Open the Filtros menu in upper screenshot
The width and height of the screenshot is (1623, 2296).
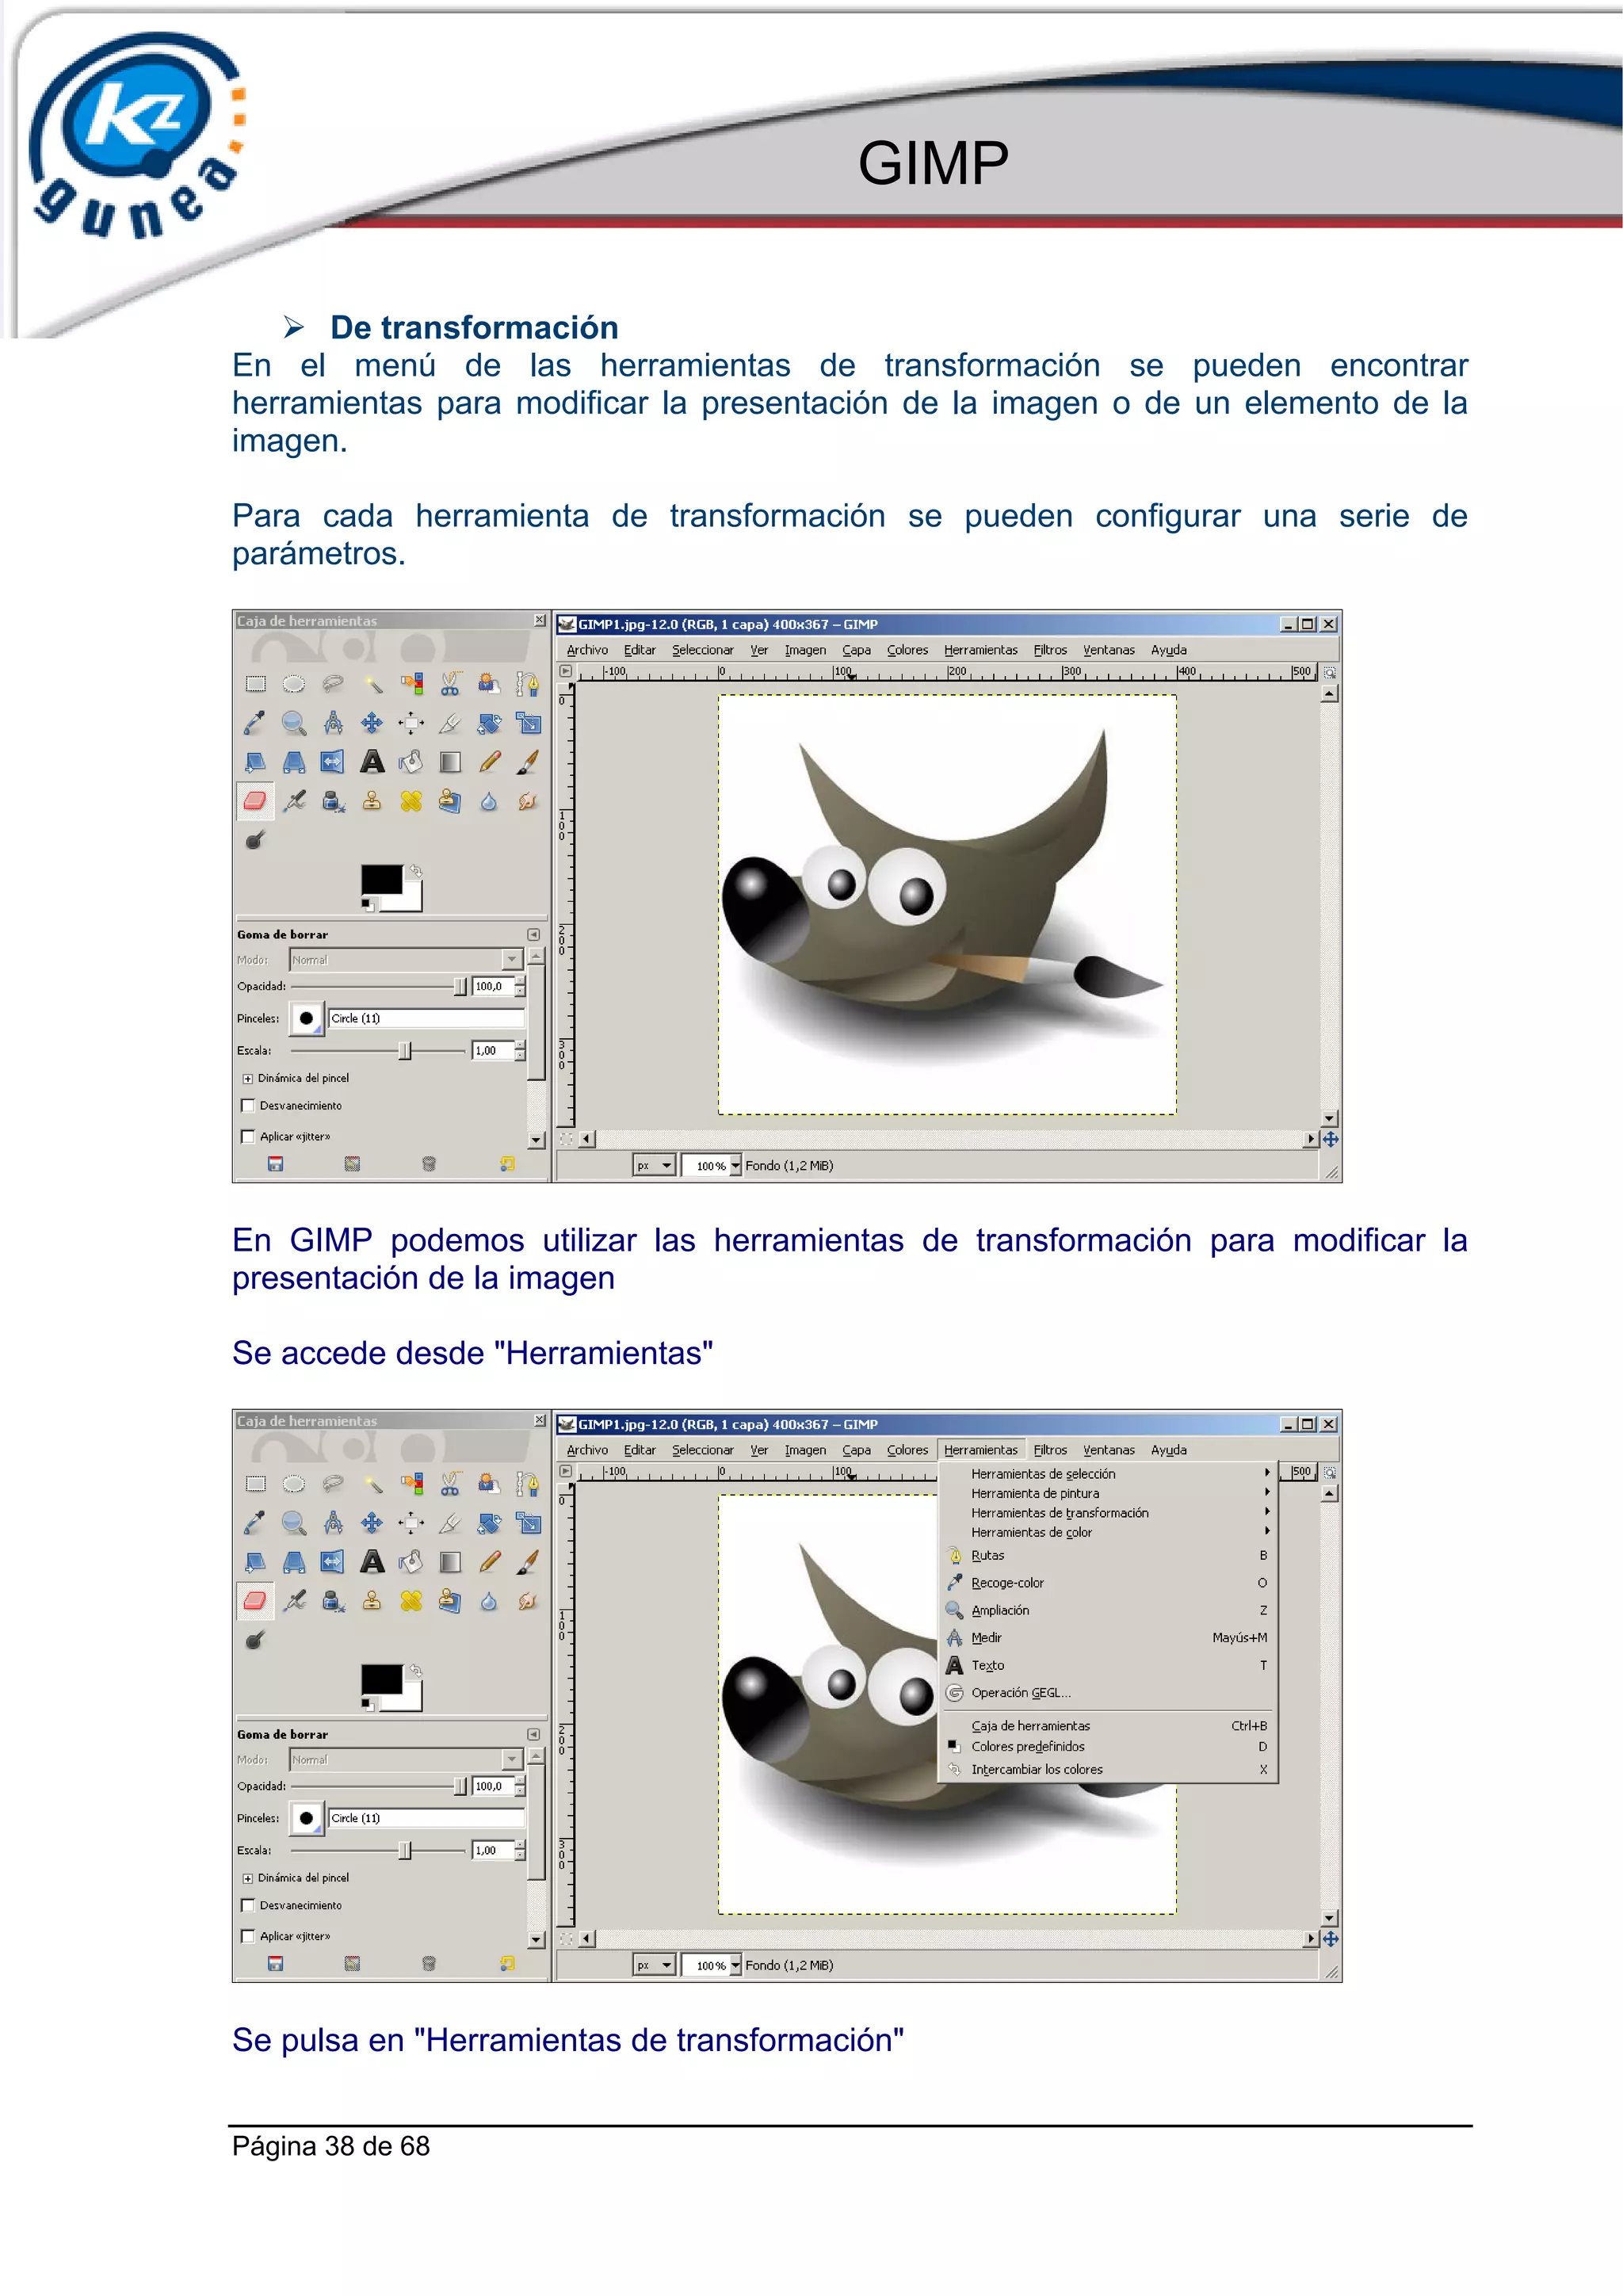(x=1050, y=650)
